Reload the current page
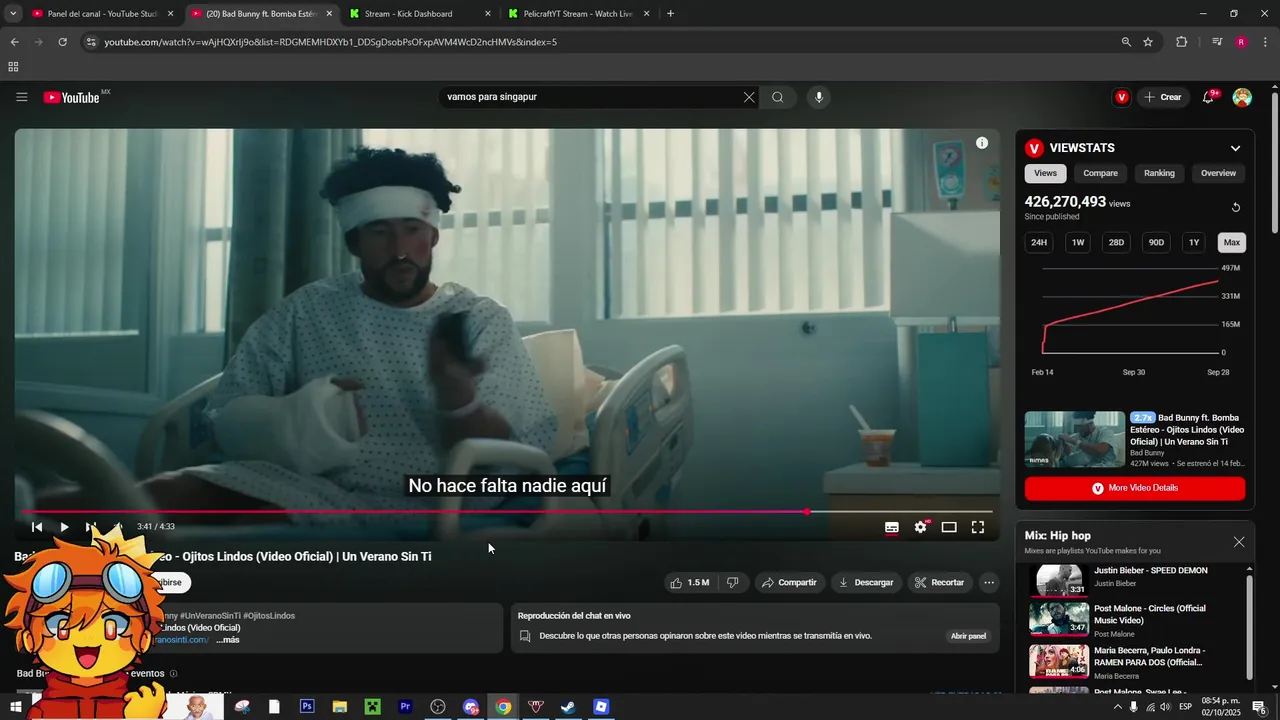1280x720 pixels. (x=62, y=42)
